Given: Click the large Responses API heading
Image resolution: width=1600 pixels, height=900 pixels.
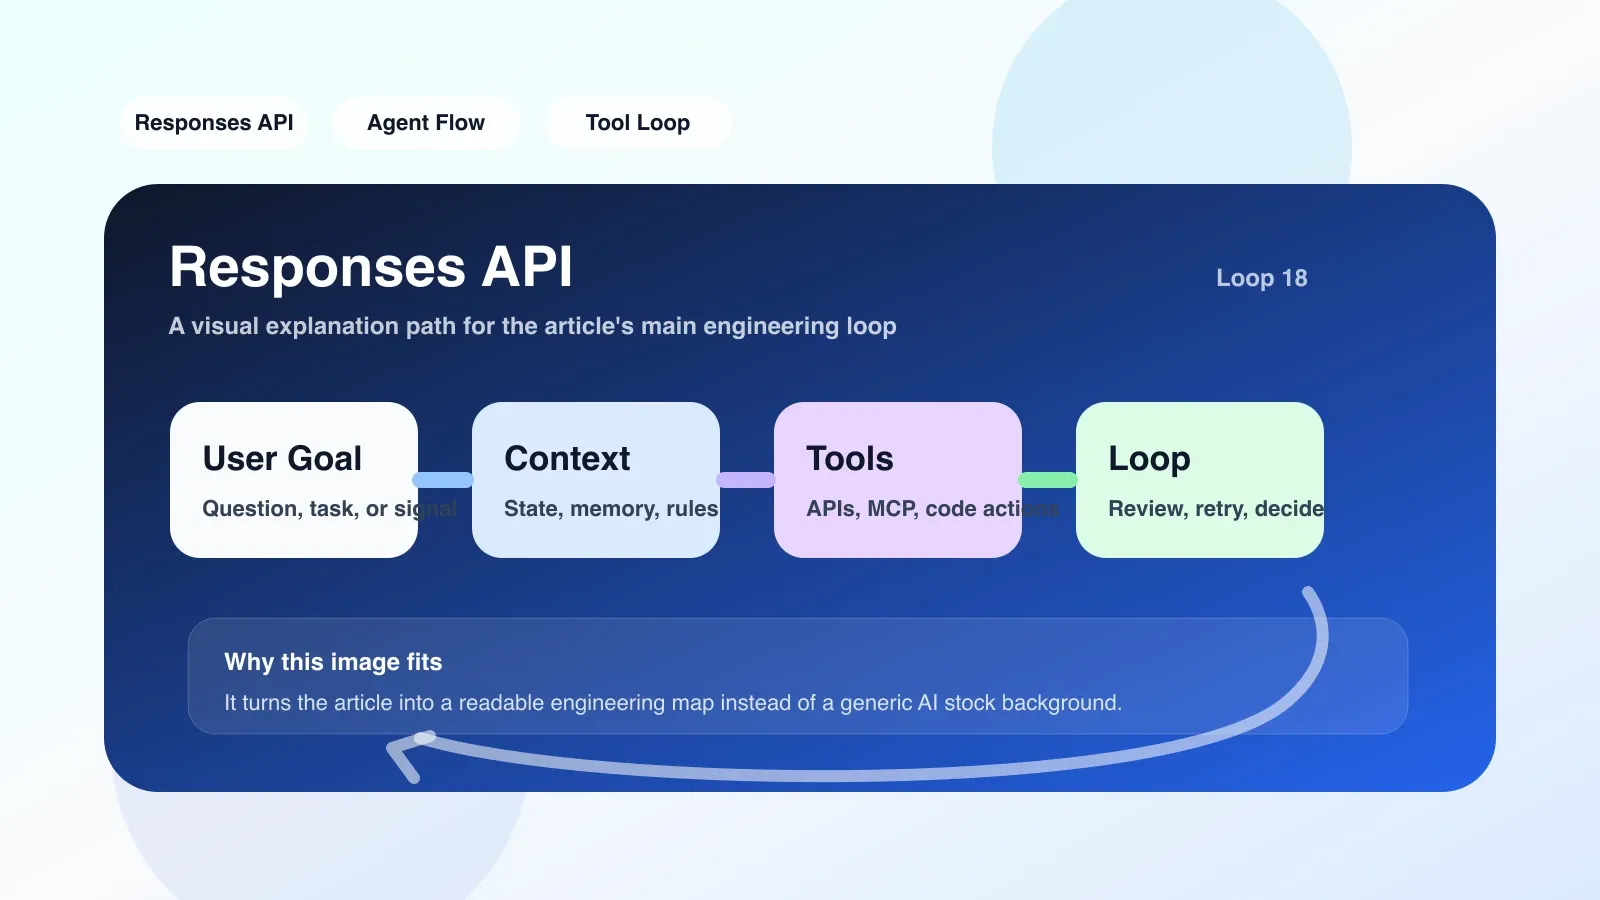Looking at the screenshot, I should coord(371,267).
